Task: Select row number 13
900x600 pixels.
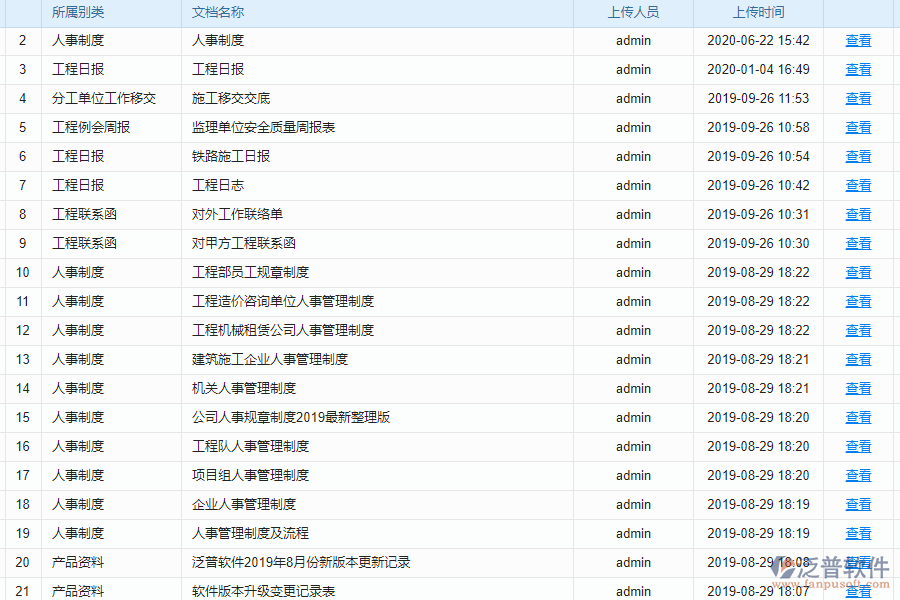Action: (22, 359)
